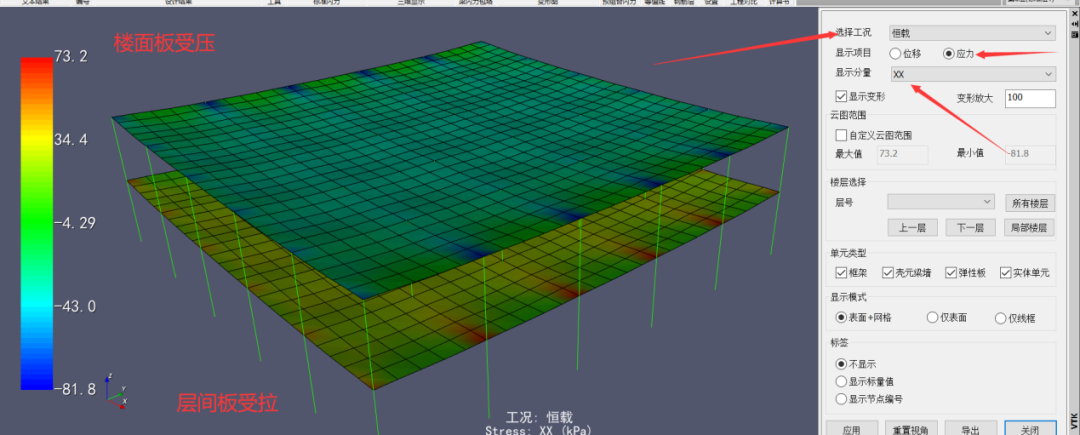
Task: Click the 显示模式 group label
Action: pyautogui.click(x=848, y=297)
